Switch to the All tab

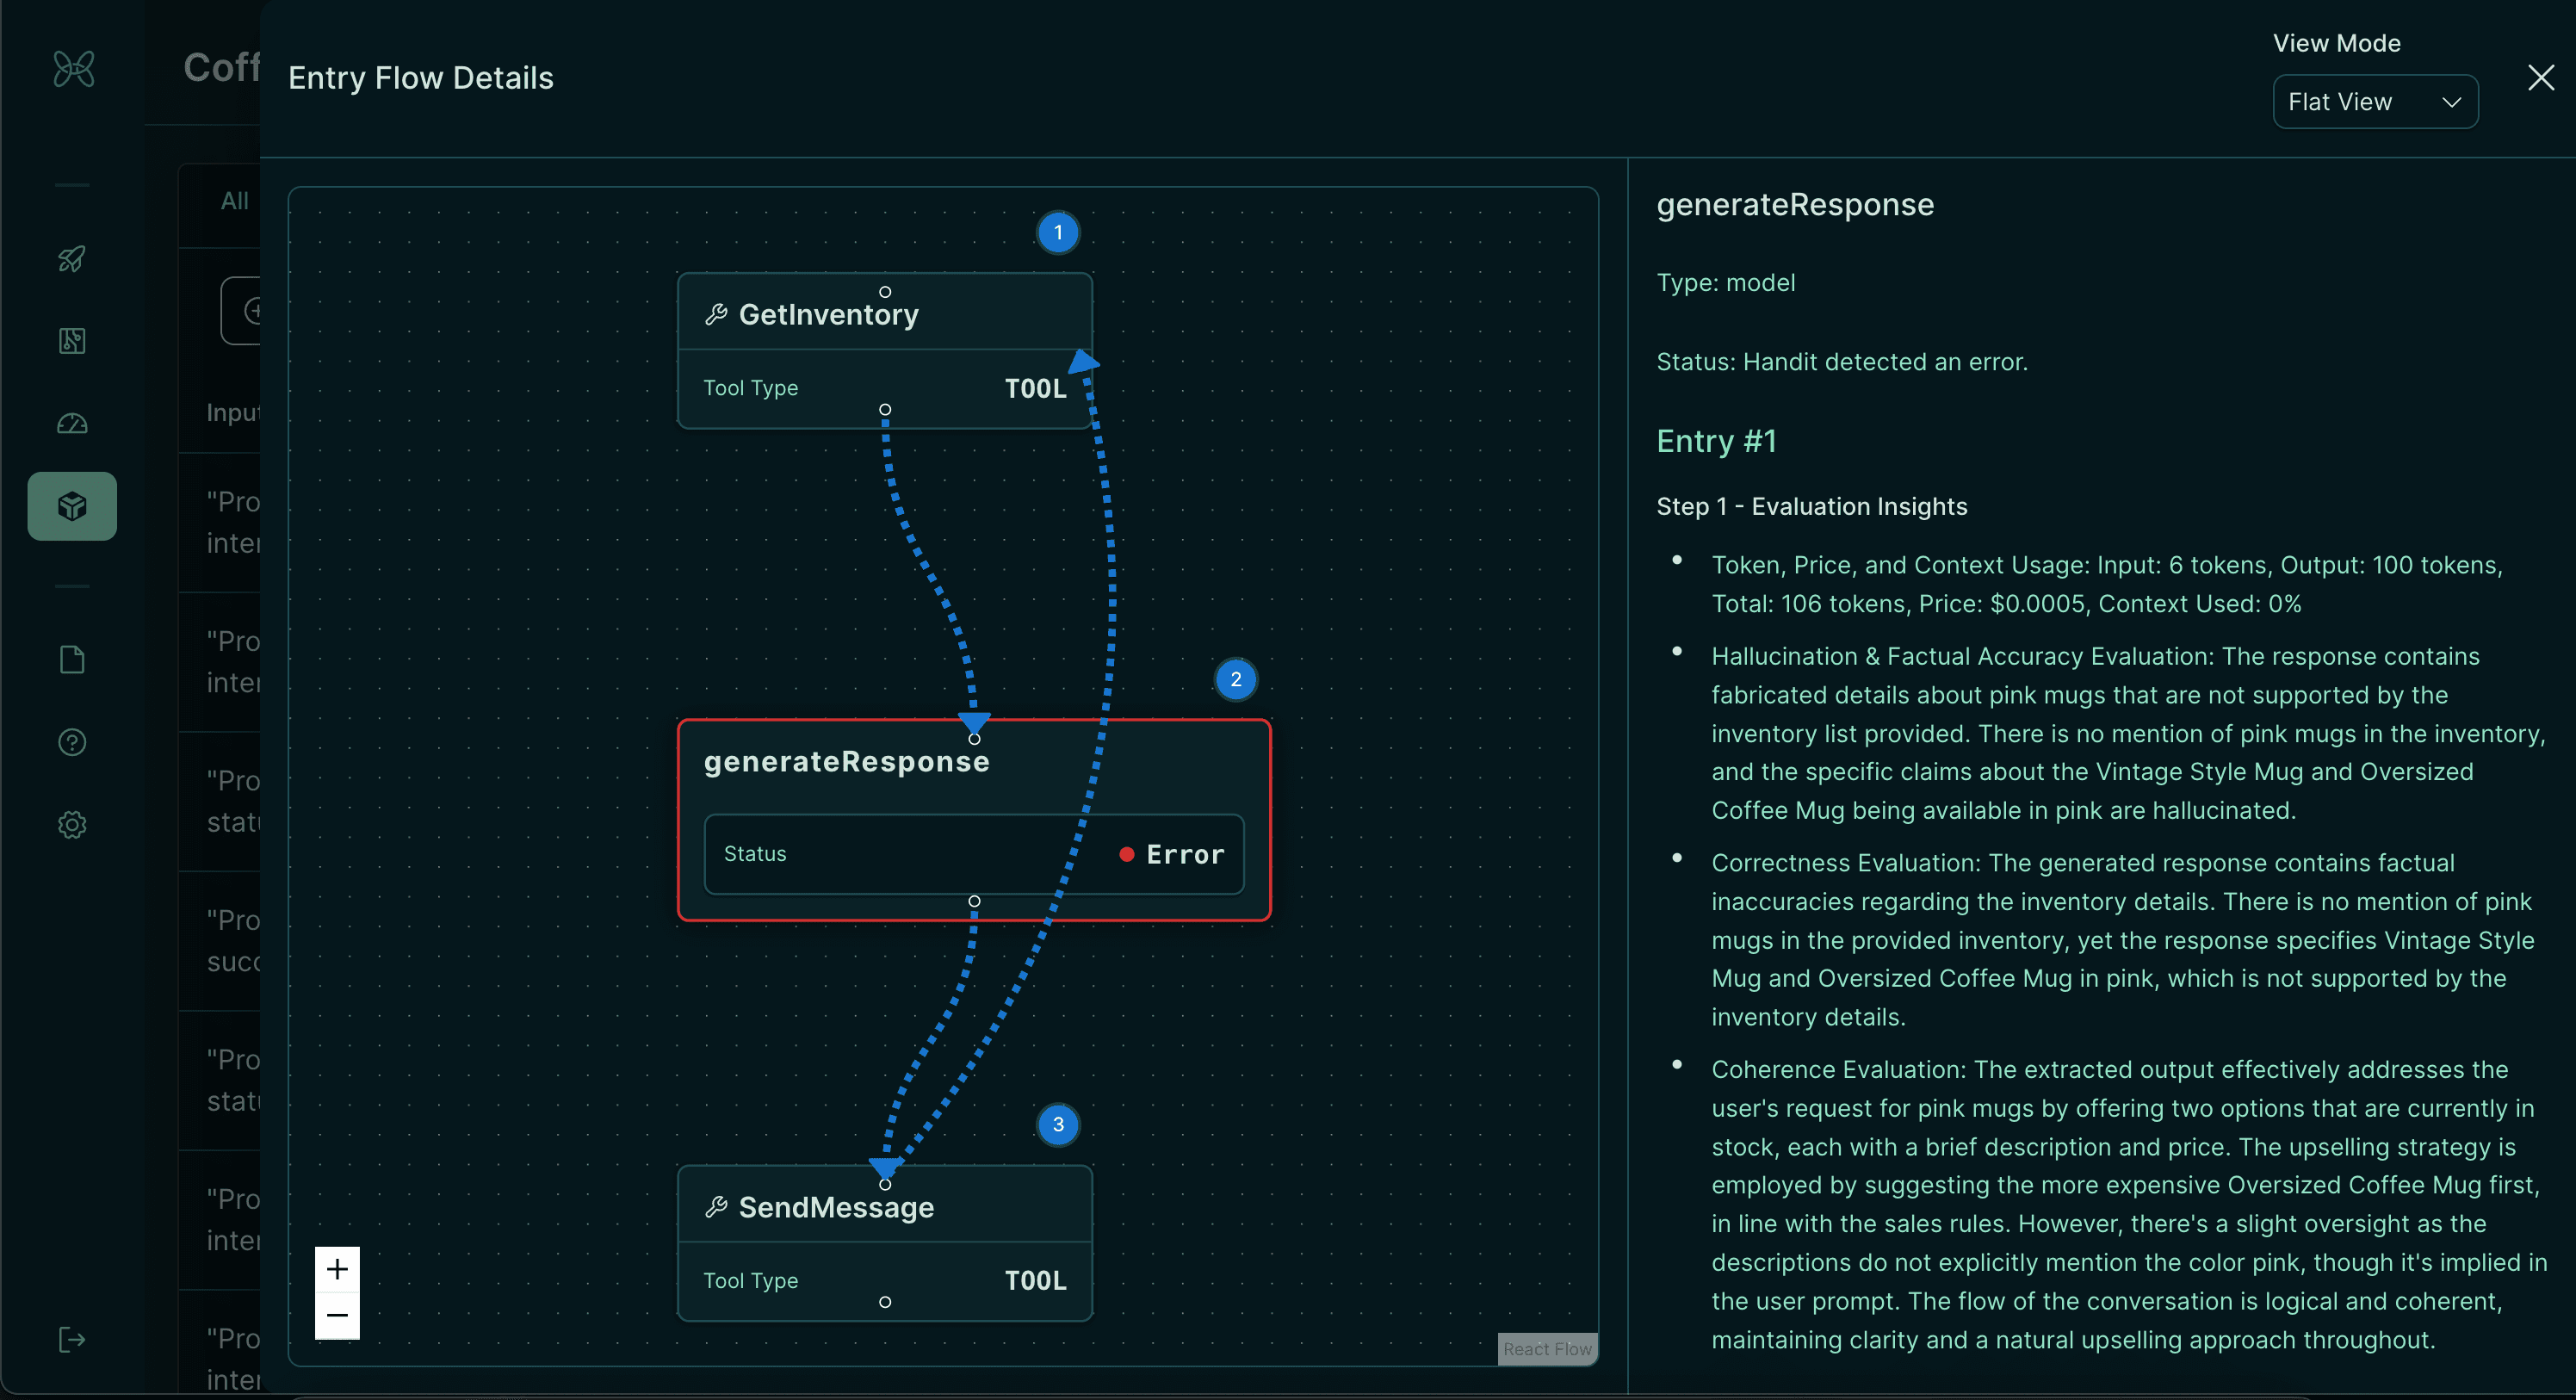click(x=234, y=200)
